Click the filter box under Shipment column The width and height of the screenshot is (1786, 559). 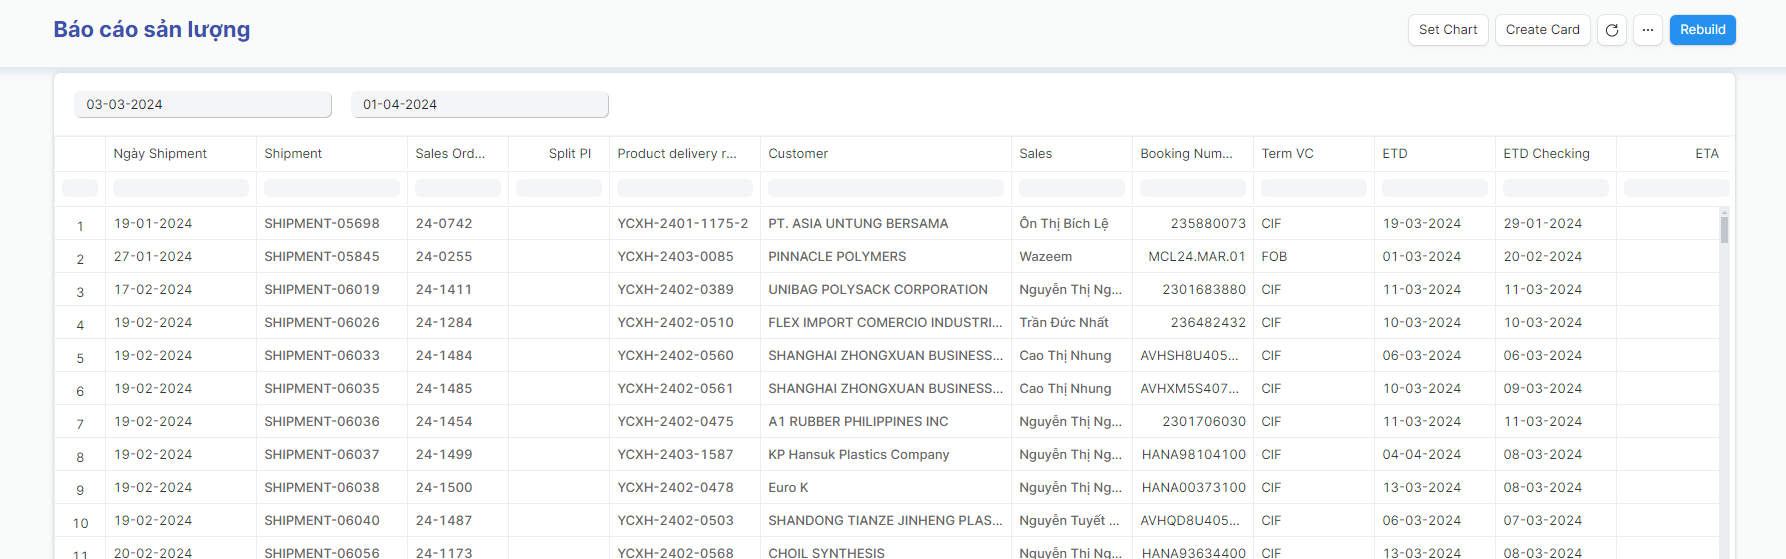click(x=332, y=188)
